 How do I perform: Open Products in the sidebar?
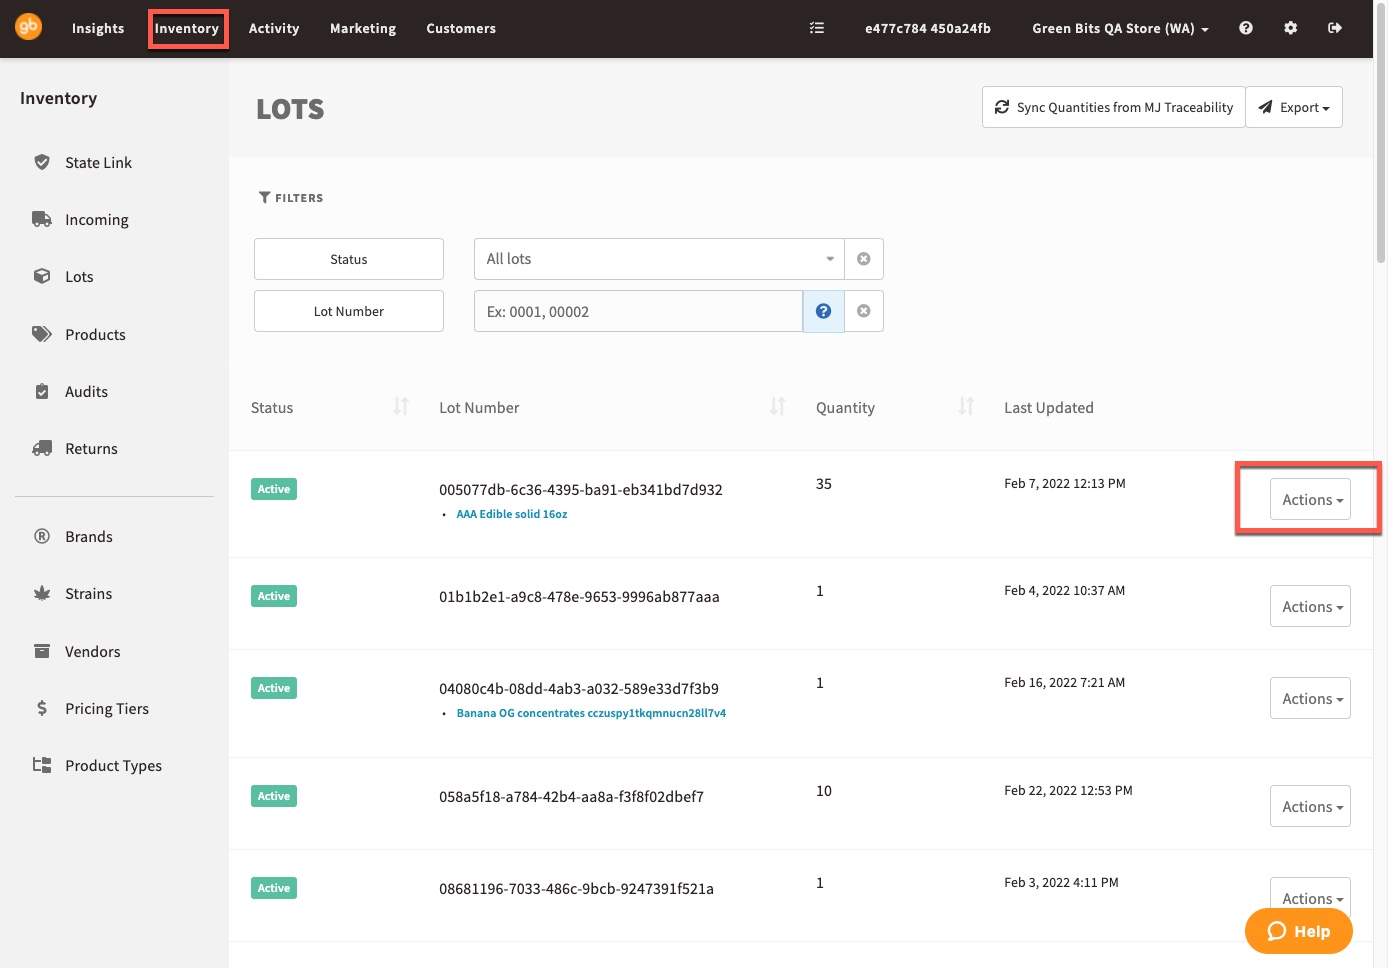click(x=95, y=334)
